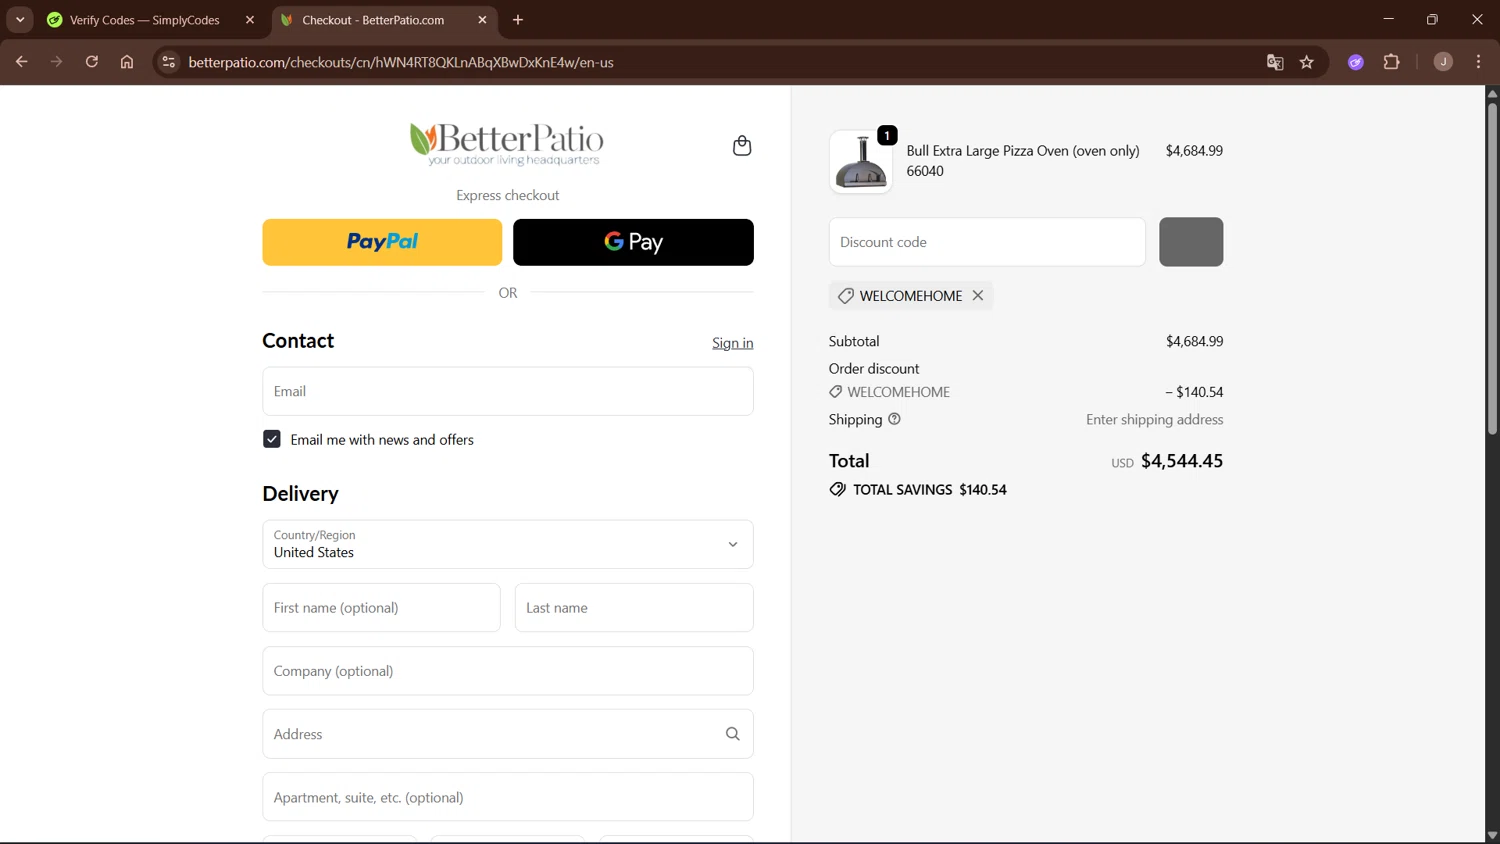Remove the WELCOMEHOME discount code
The width and height of the screenshot is (1500, 844).
[978, 296]
